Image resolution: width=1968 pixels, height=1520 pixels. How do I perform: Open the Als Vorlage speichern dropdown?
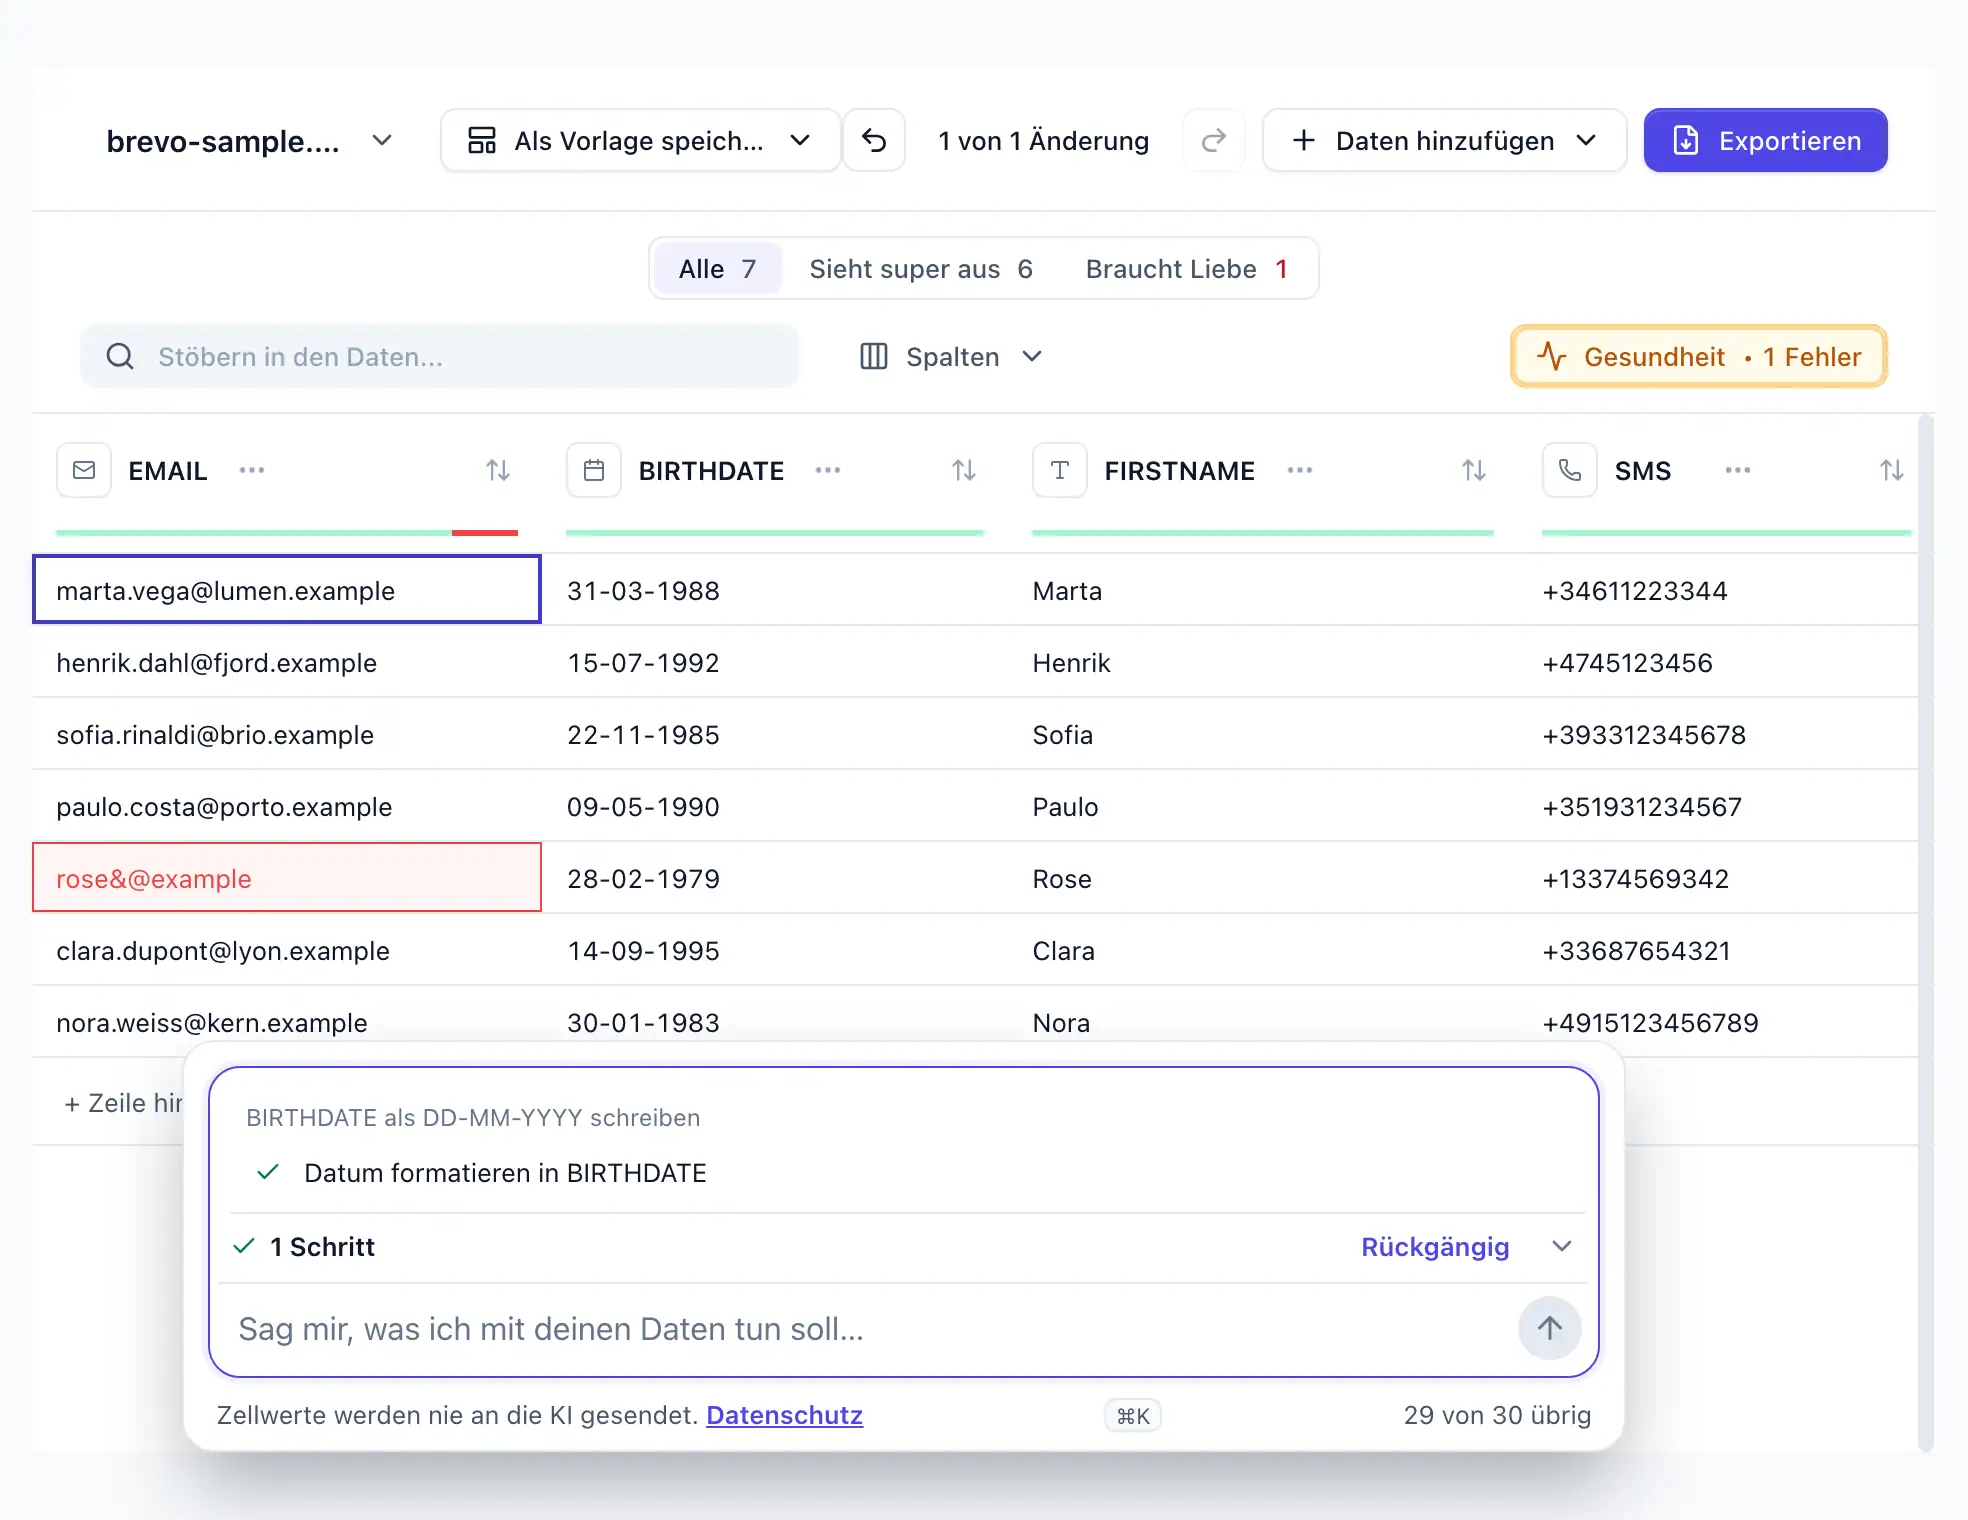(x=640, y=141)
